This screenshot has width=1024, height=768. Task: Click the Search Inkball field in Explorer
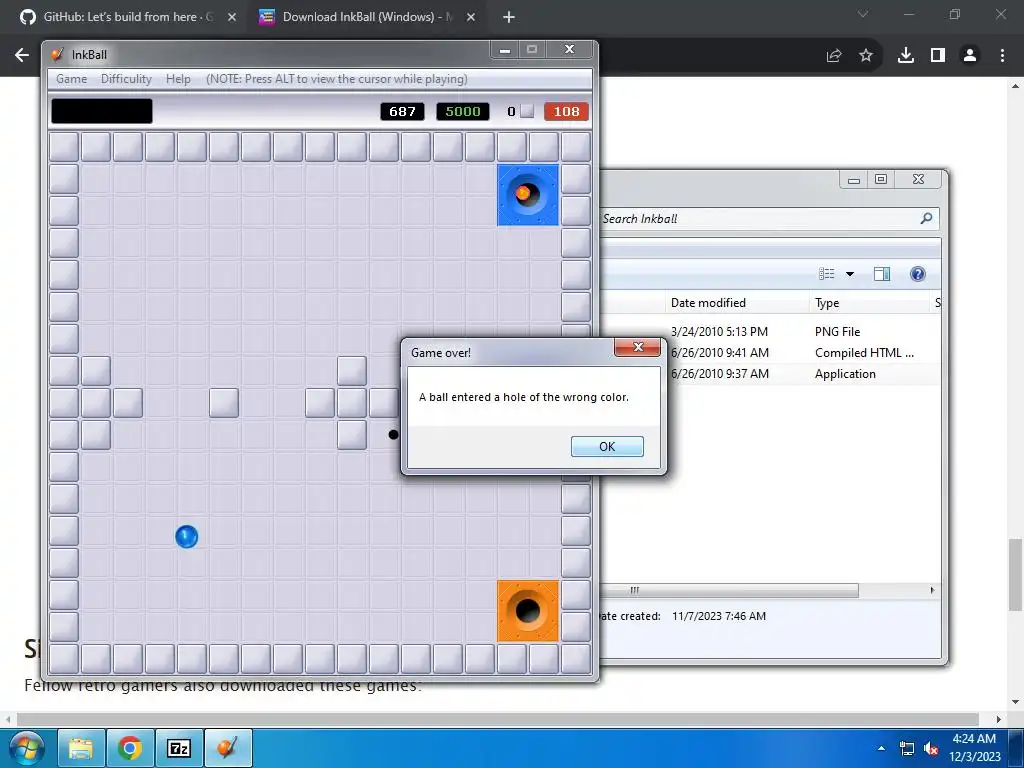pos(760,219)
